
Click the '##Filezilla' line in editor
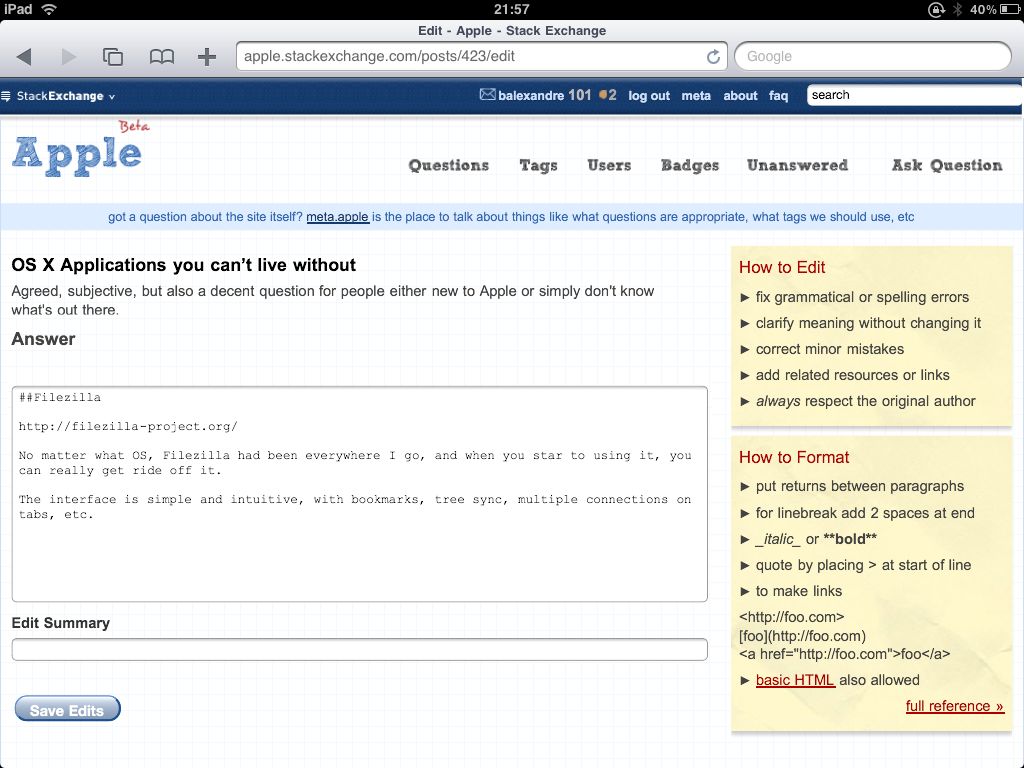click(x=59, y=397)
